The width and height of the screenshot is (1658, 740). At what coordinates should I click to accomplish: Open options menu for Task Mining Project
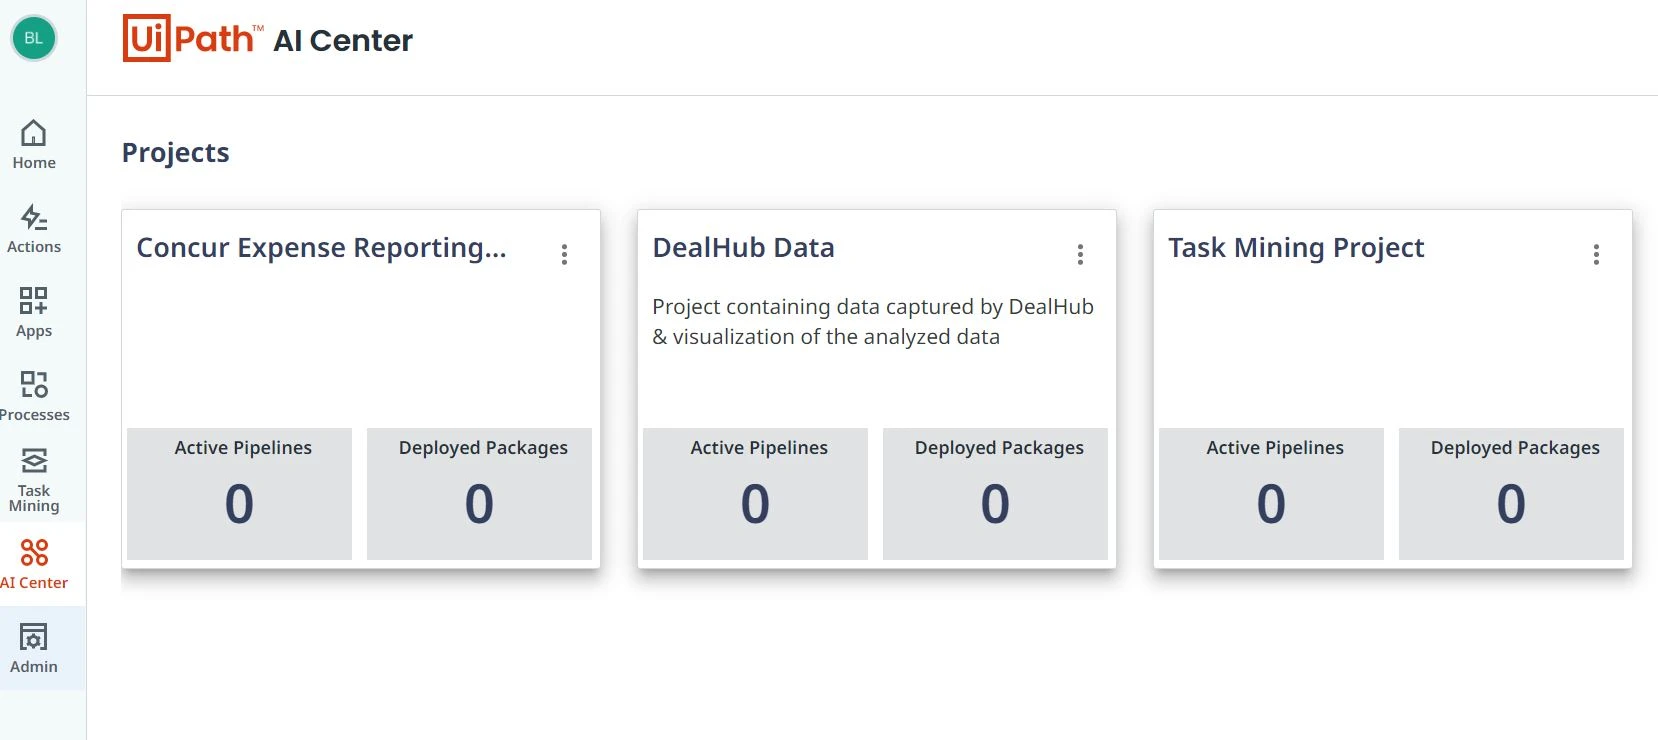click(1597, 254)
